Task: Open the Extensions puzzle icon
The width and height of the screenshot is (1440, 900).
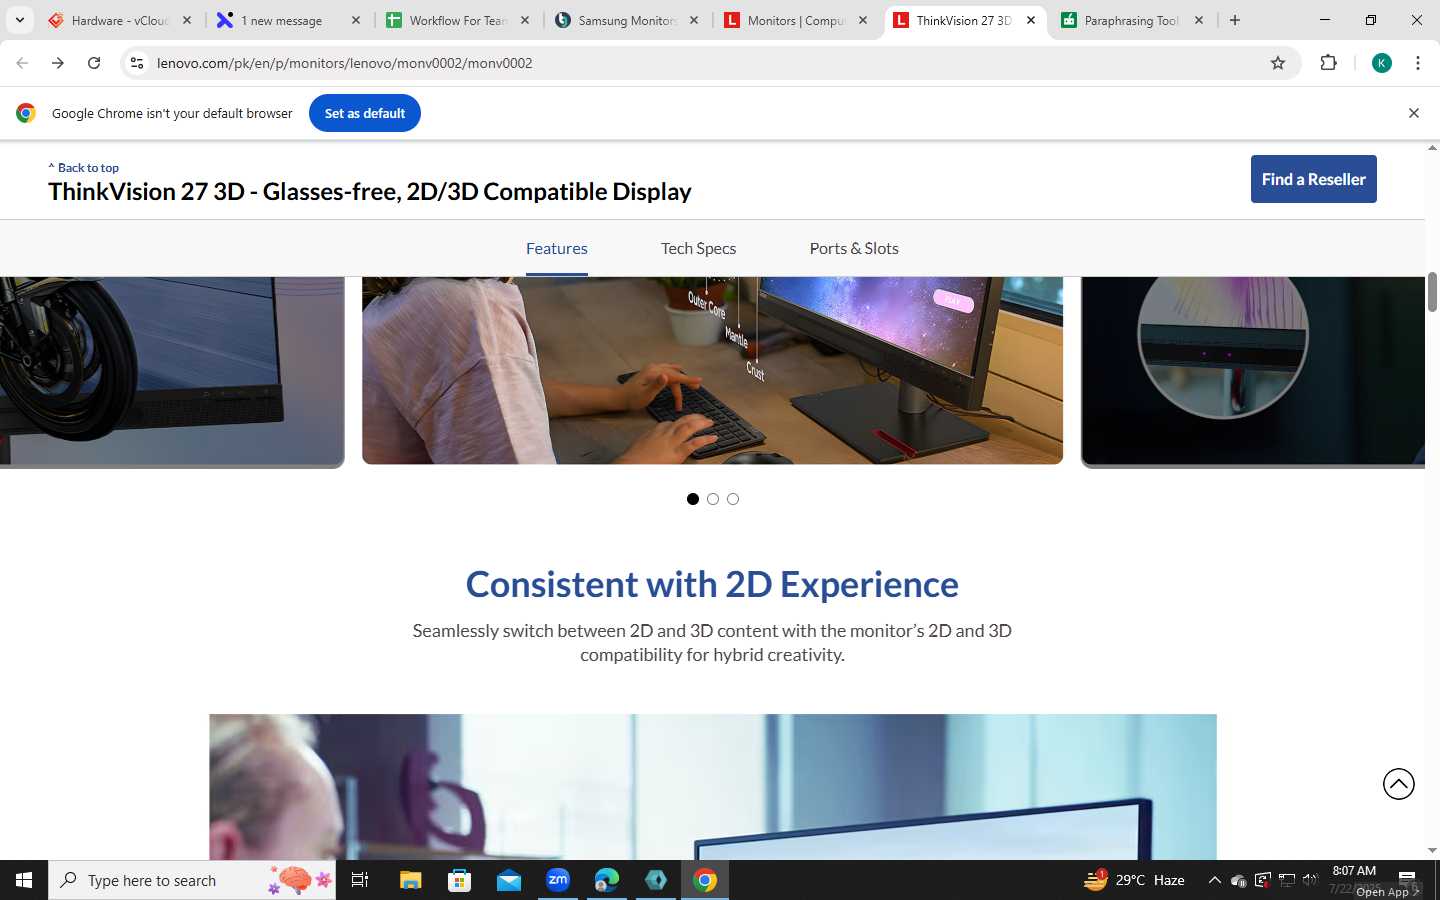Action: click(x=1328, y=63)
